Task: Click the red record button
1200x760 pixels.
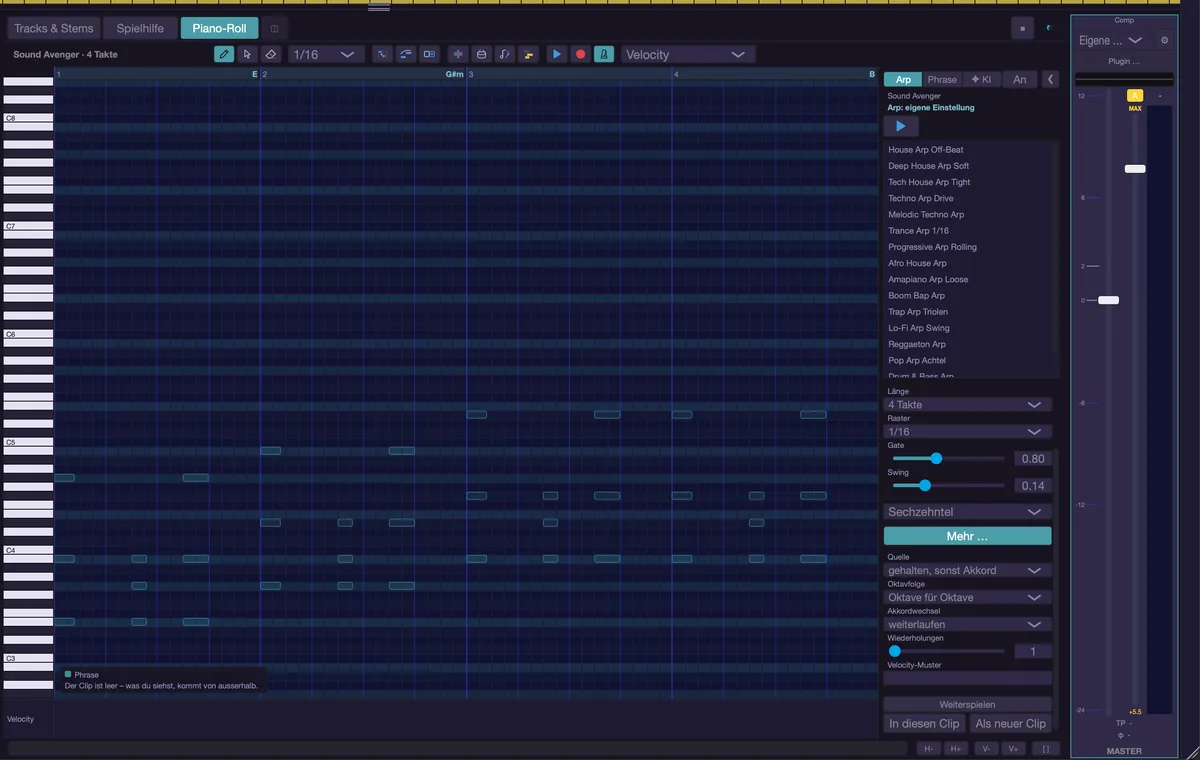Action: pyautogui.click(x=580, y=54)
